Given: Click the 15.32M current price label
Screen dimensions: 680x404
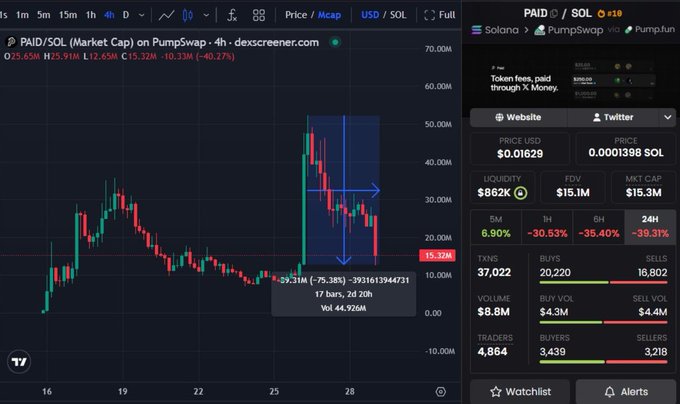Looking at the screenshot, I should [x=437, y=255].
